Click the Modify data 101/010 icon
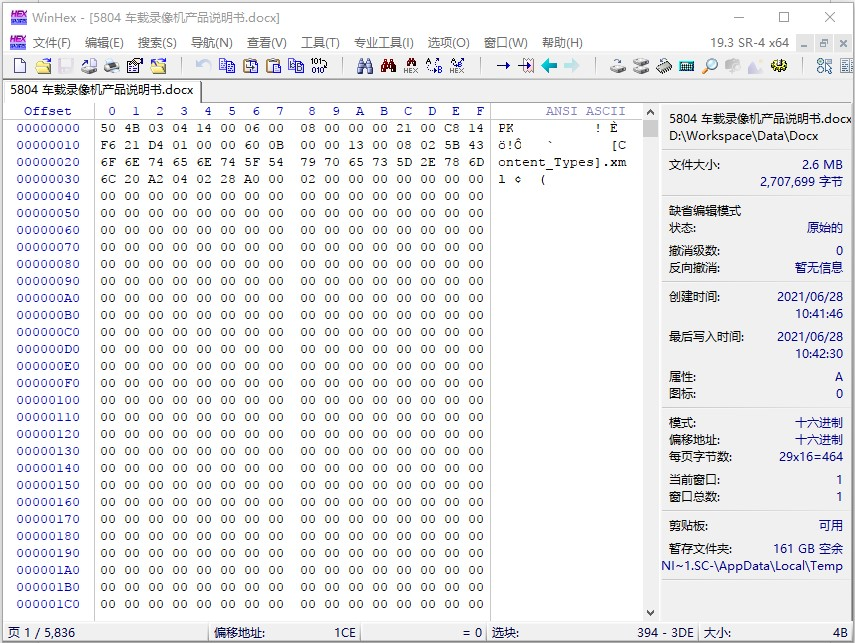 click(x=318, y=66)
